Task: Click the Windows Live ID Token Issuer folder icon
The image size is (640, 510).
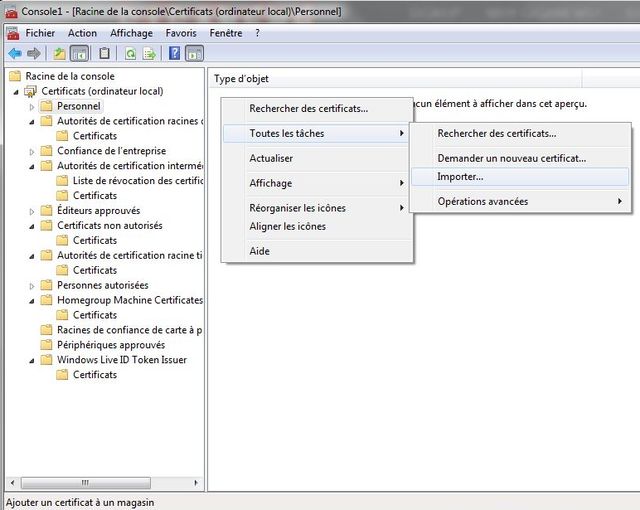Action: 47,360
